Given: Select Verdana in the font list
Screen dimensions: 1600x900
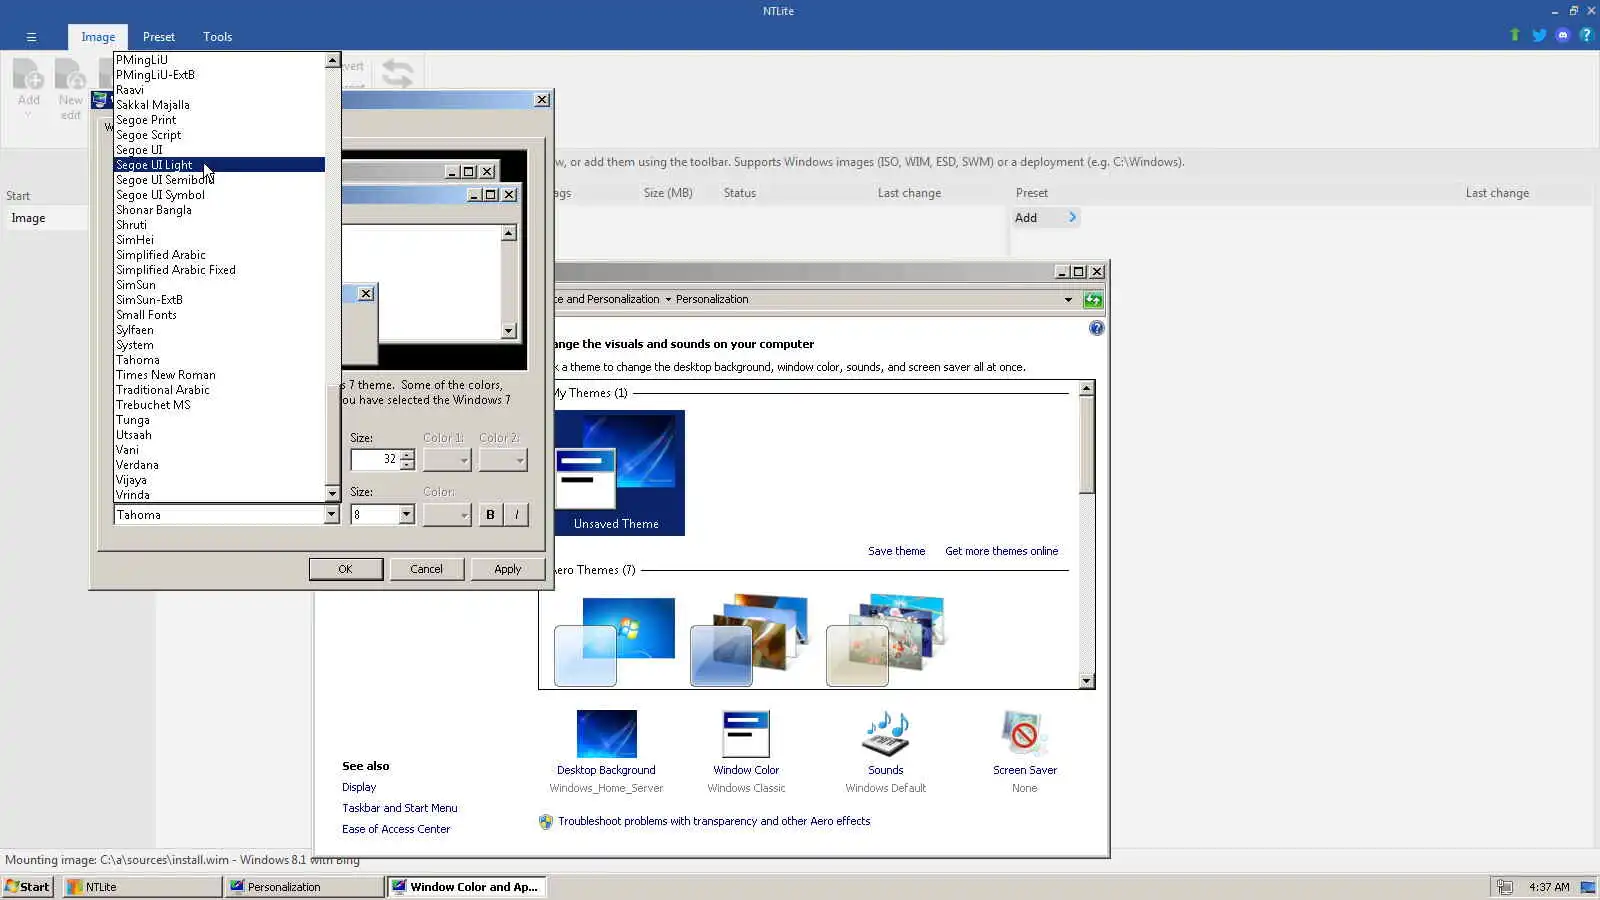Looking at the screenshot, I should coord(219,465).
